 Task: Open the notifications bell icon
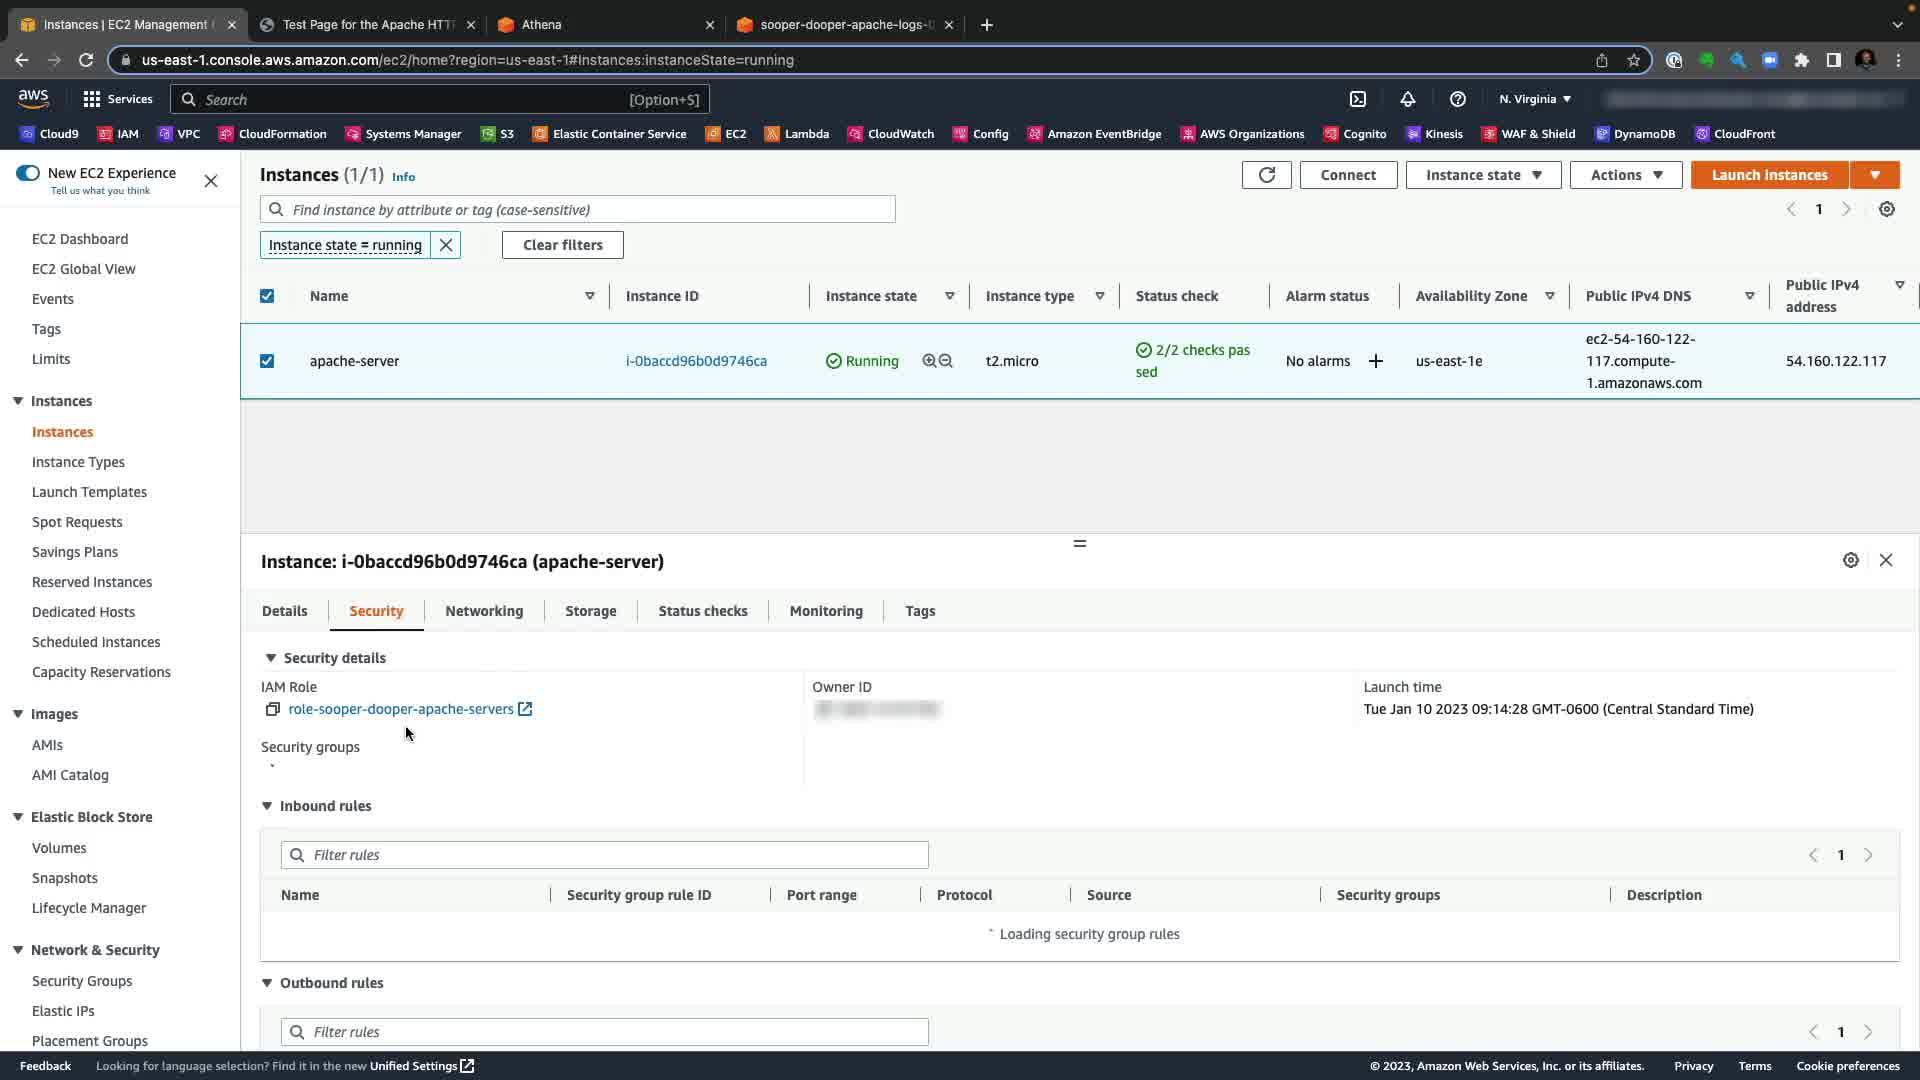coord(1407,99)
